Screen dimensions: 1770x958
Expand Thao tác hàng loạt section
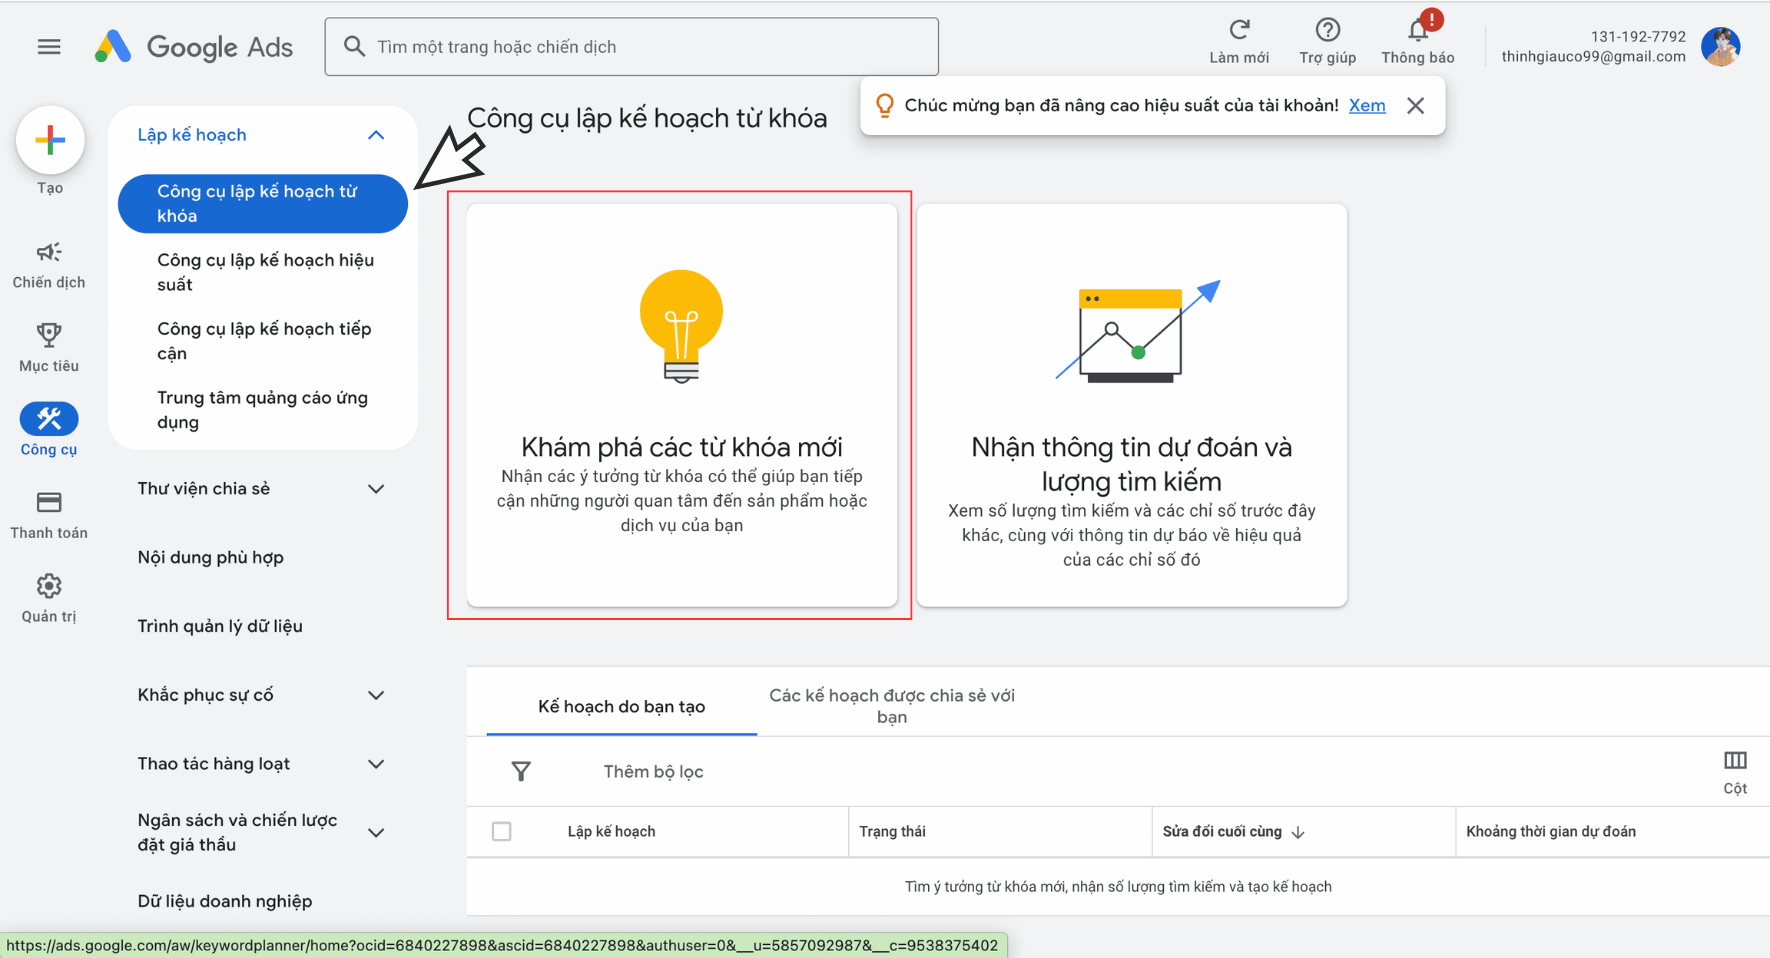(x=376, y=764)
